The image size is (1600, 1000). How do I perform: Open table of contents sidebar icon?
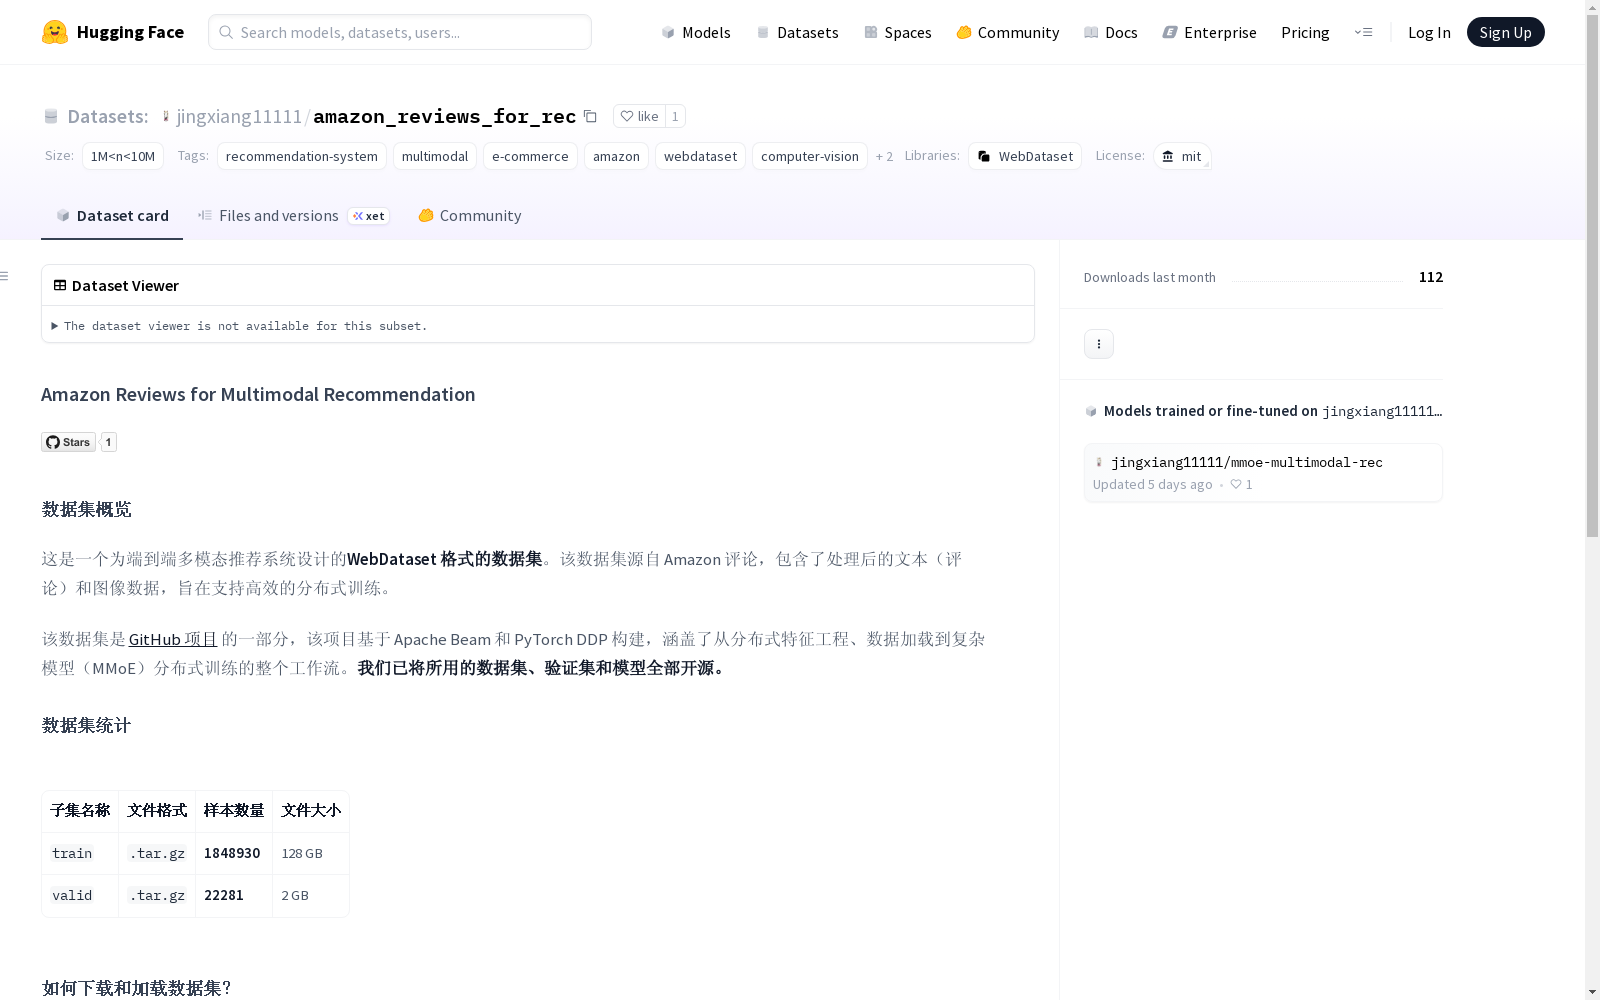click(5, 276)
